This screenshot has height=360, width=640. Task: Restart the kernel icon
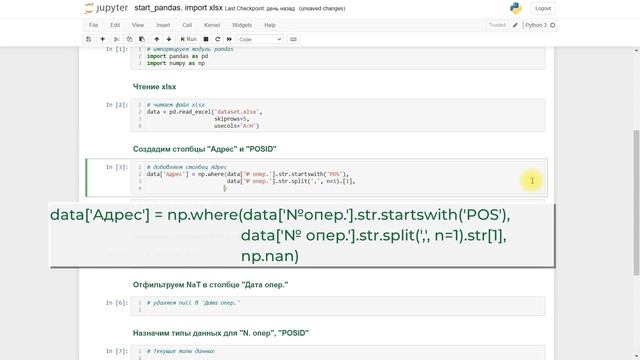218,39
